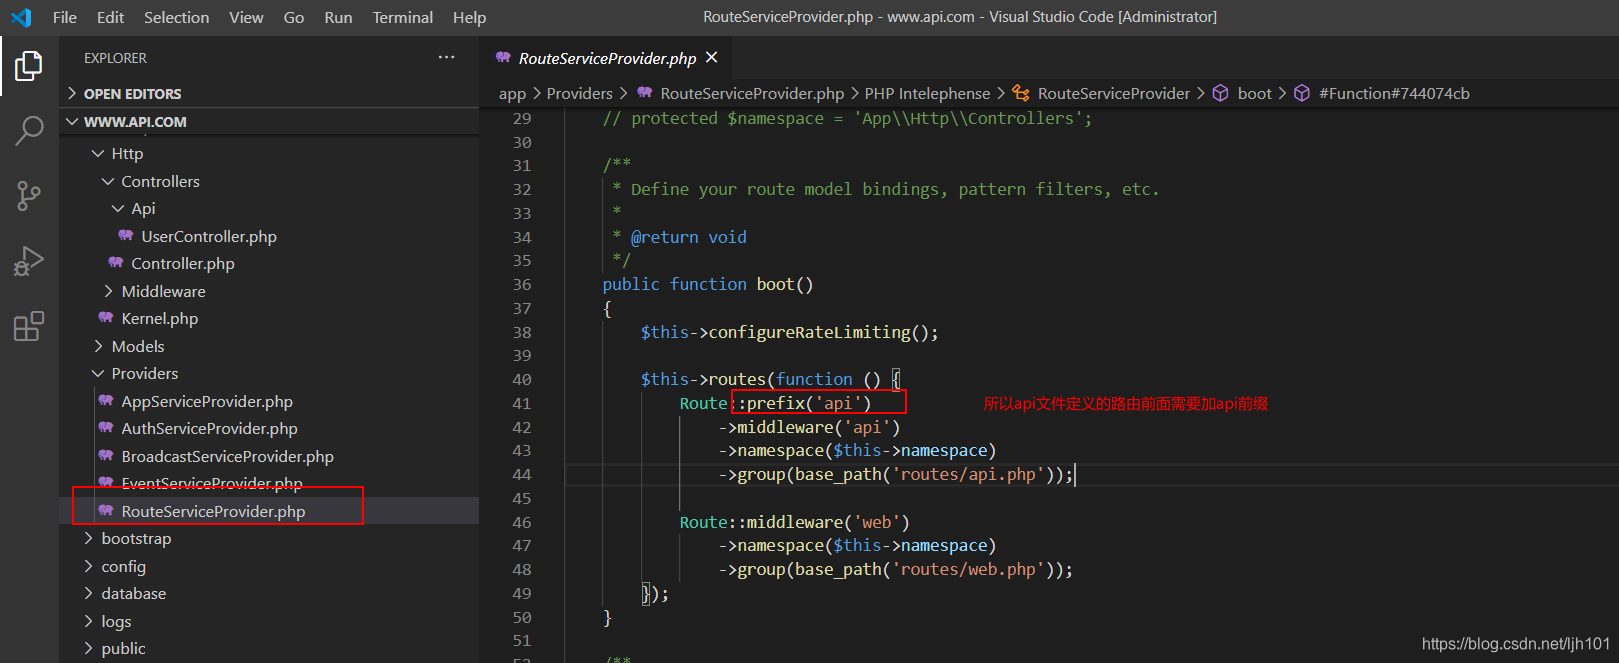Collapse the Http folder
This screenshot has width=1619, height=663.
point(98,153)
